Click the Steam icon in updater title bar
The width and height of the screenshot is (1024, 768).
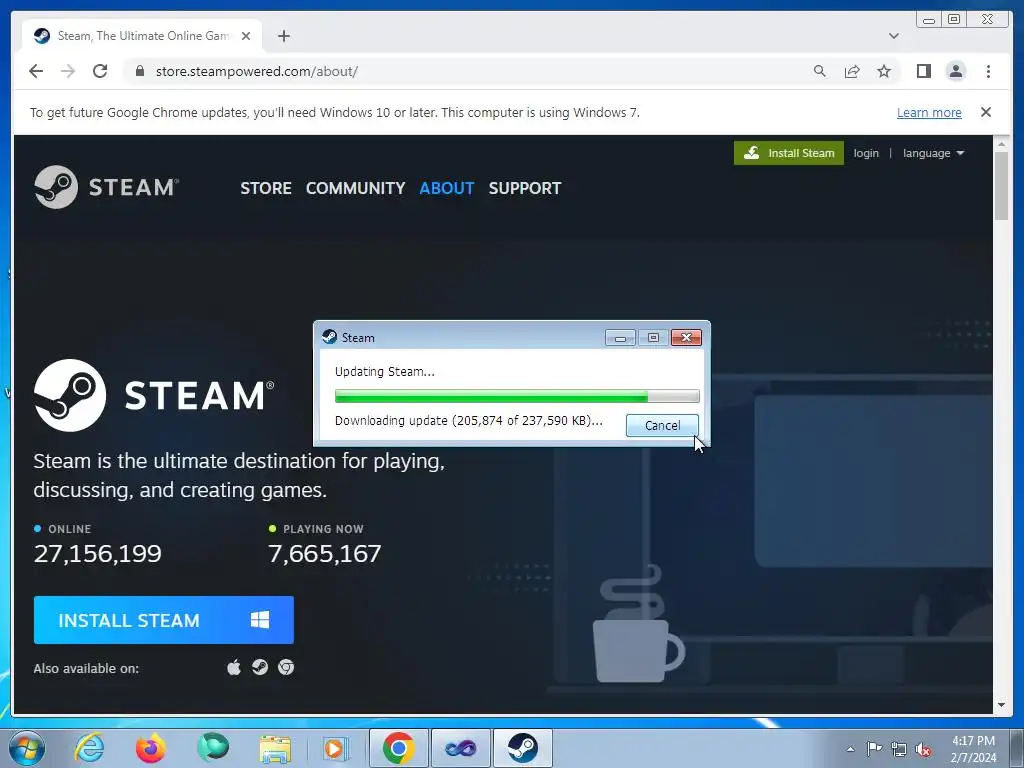click(x=329, y=337)
